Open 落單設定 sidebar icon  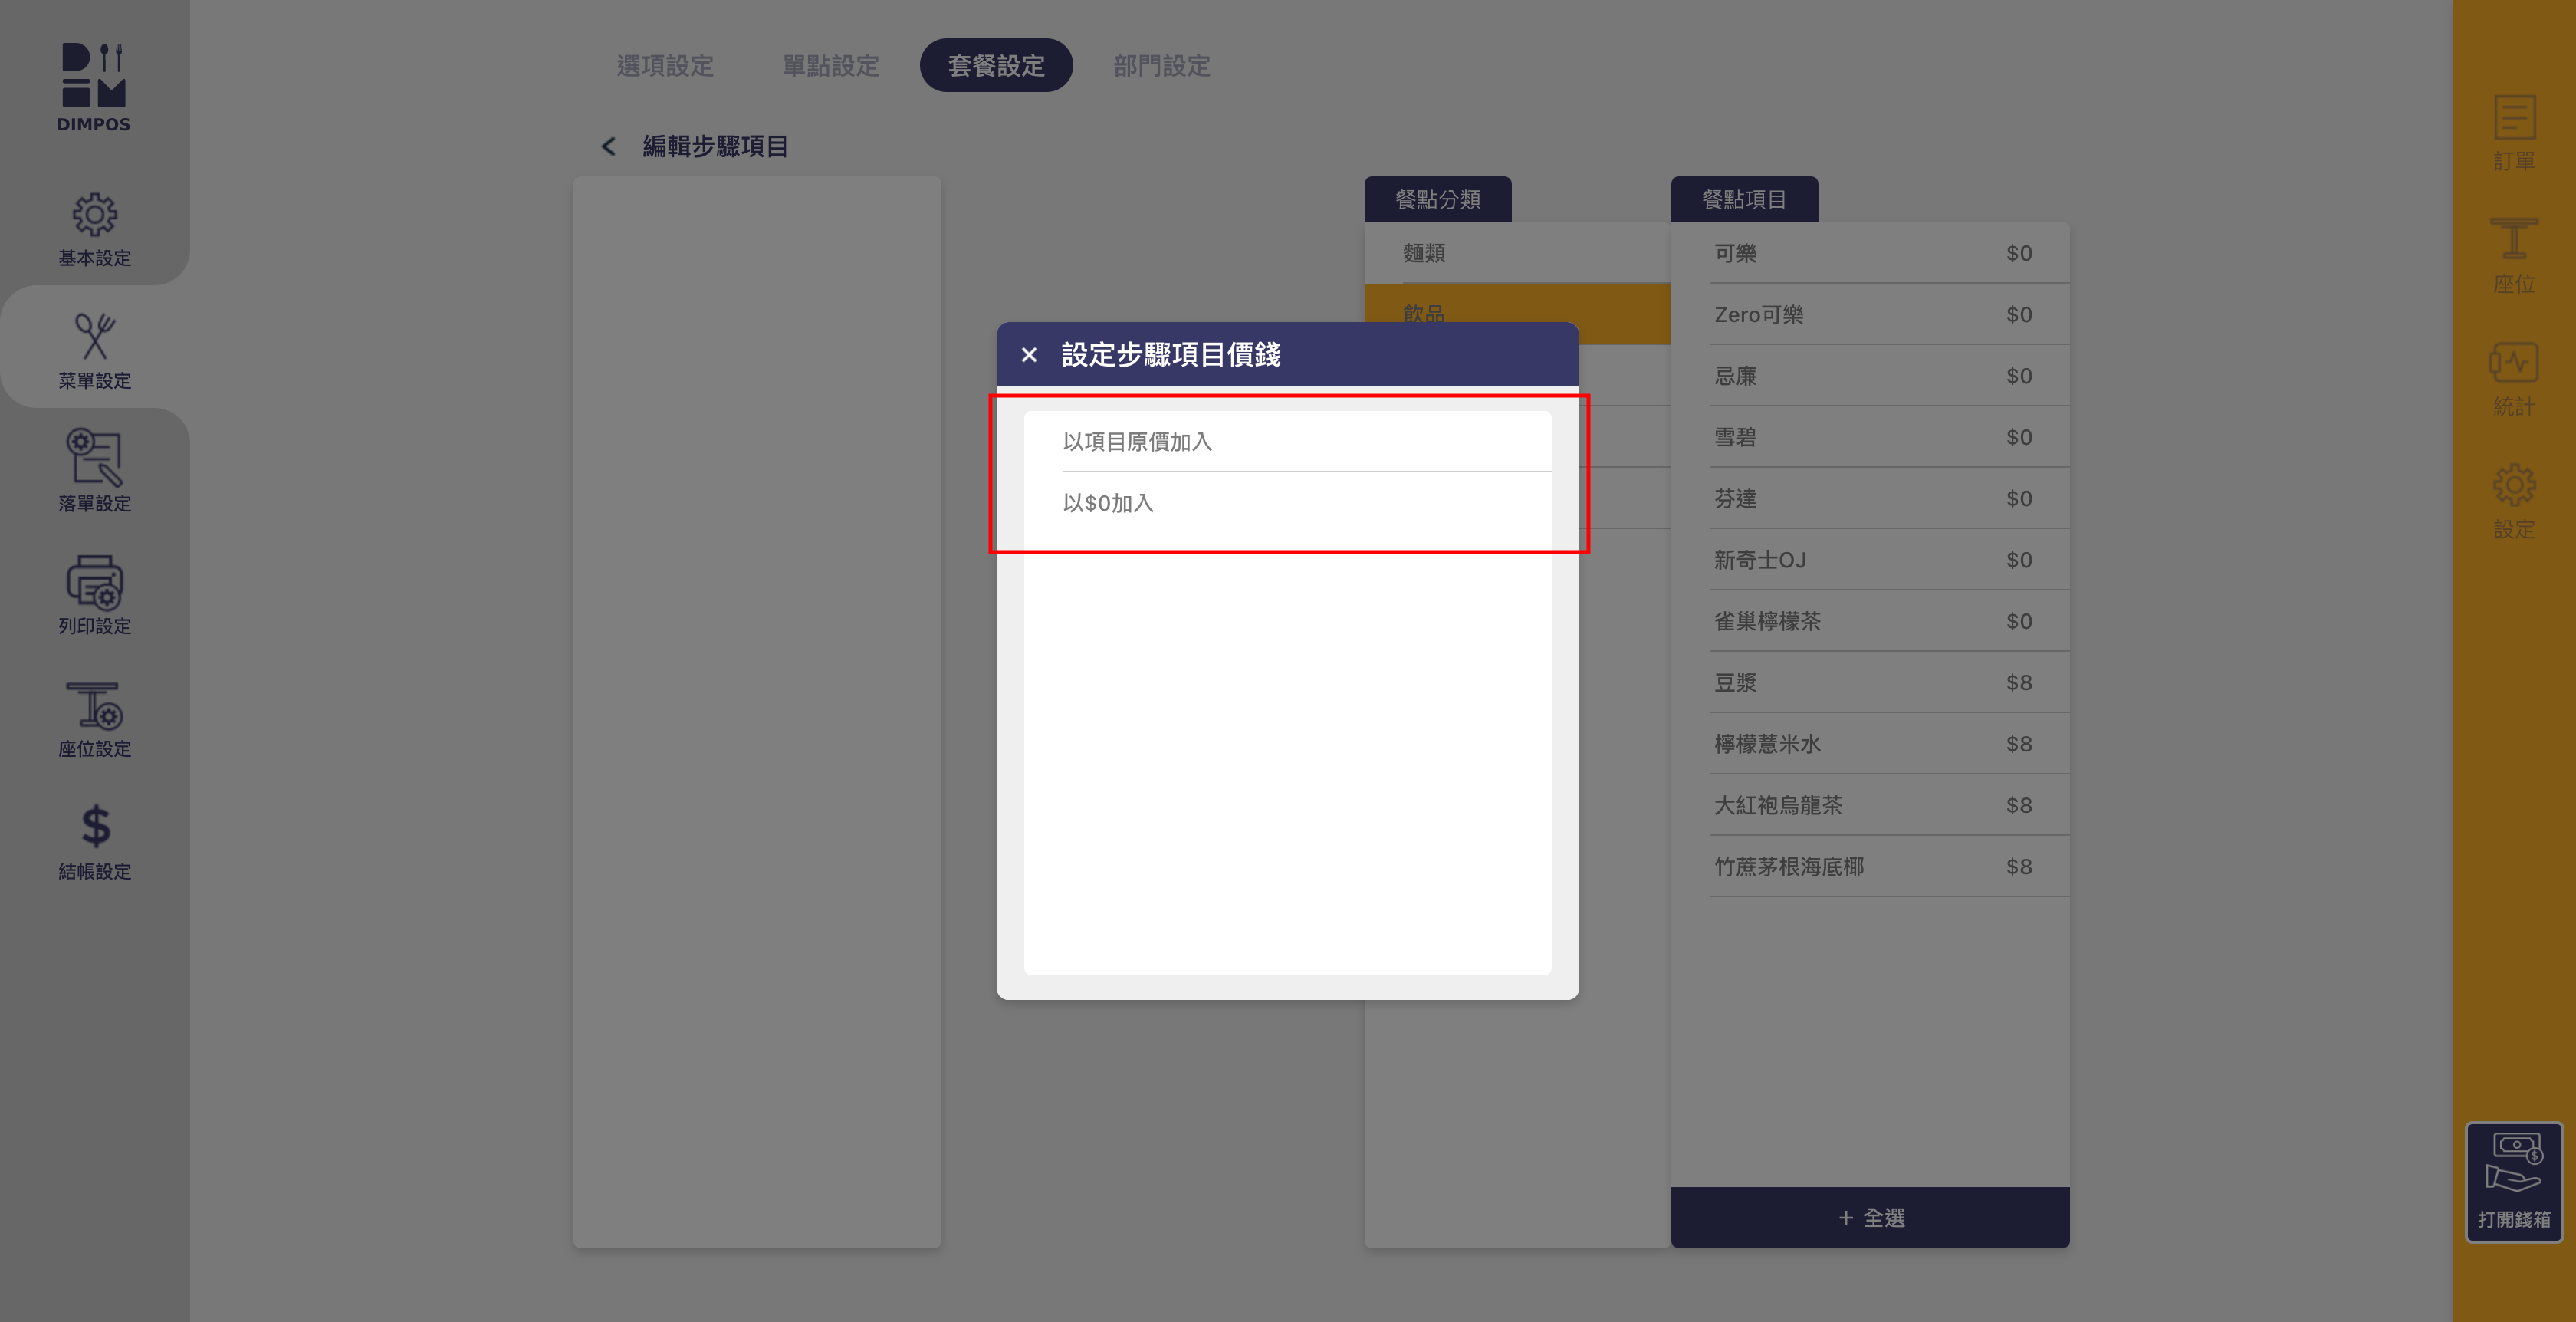(x=94, y=459)
